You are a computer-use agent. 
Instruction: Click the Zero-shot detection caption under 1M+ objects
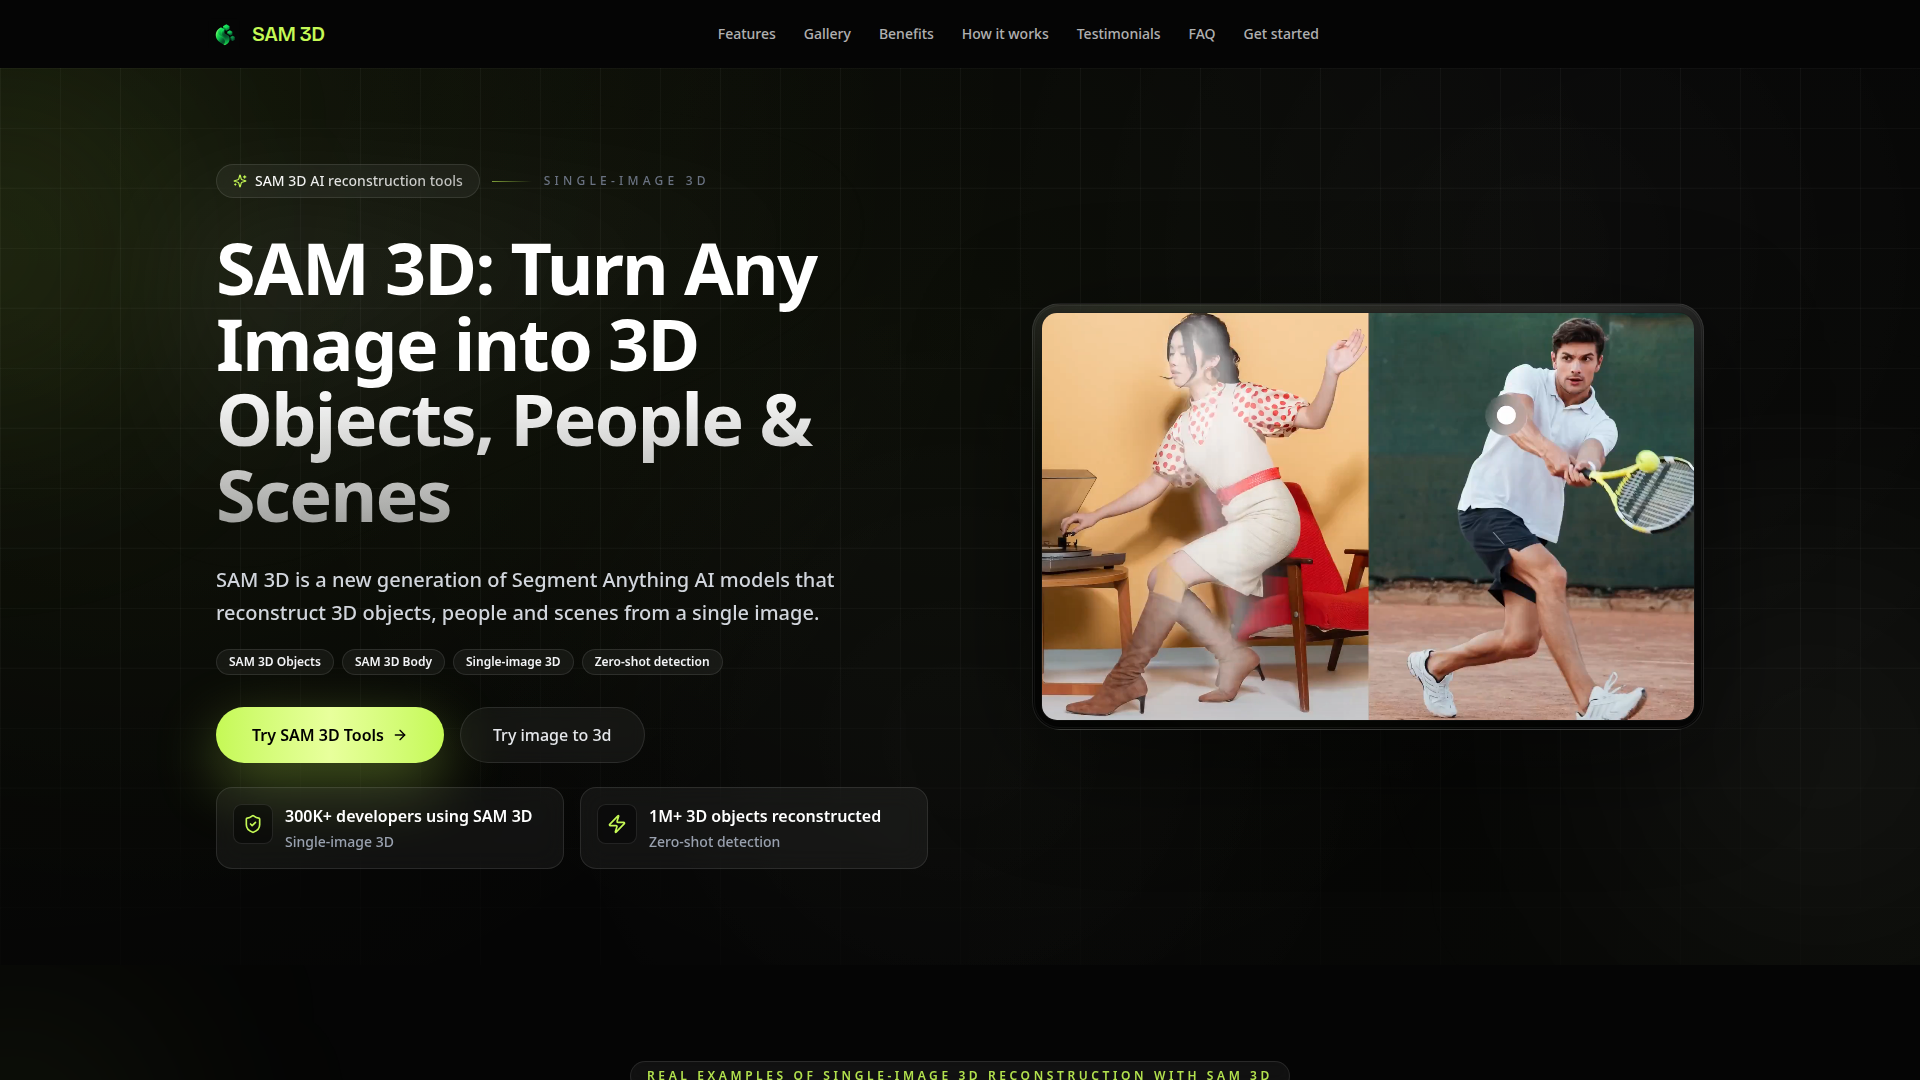(714, 842)
